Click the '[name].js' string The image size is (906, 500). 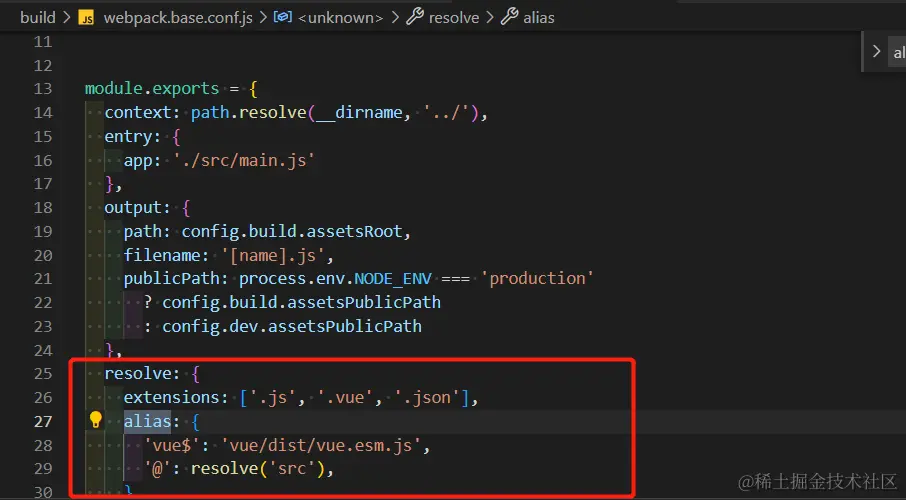click(x=272, y=255)
